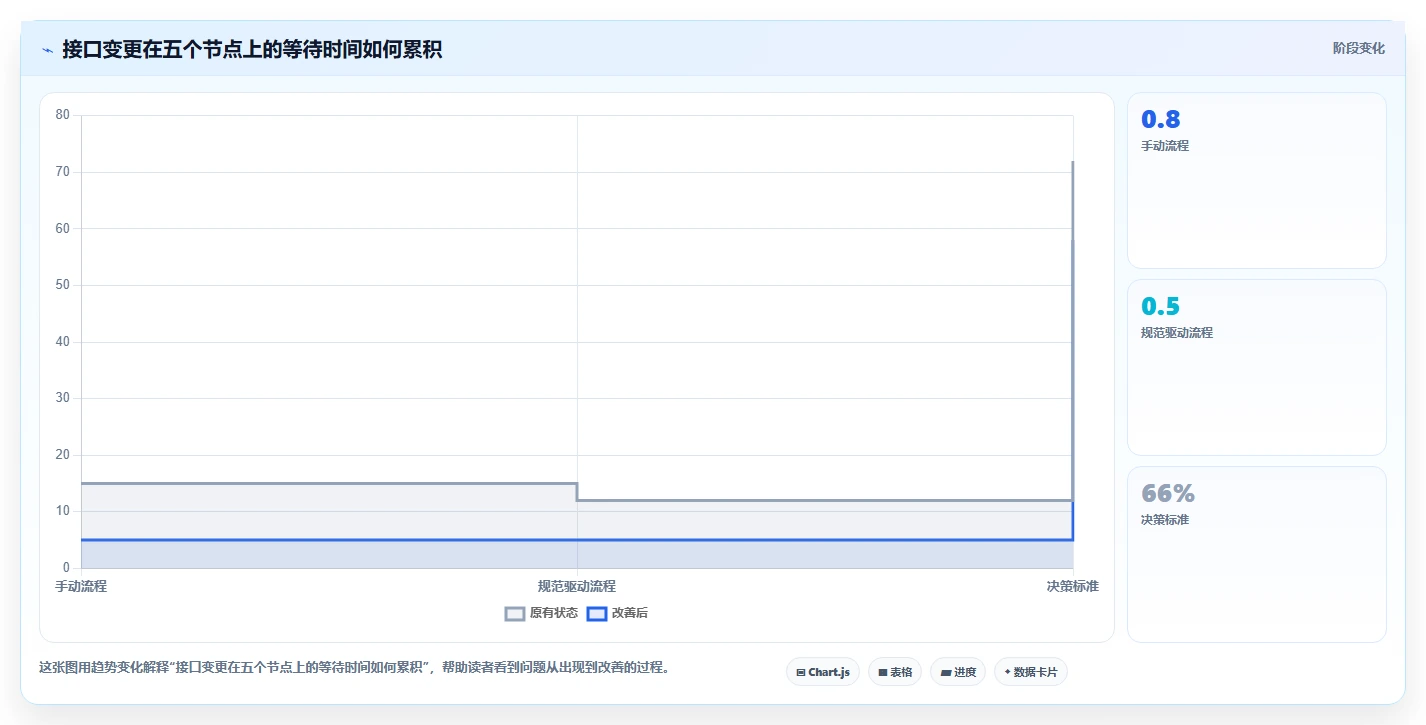Click the y-axis value 50
The height and width of the screenshot is (725, 1426).
(62, 285)
